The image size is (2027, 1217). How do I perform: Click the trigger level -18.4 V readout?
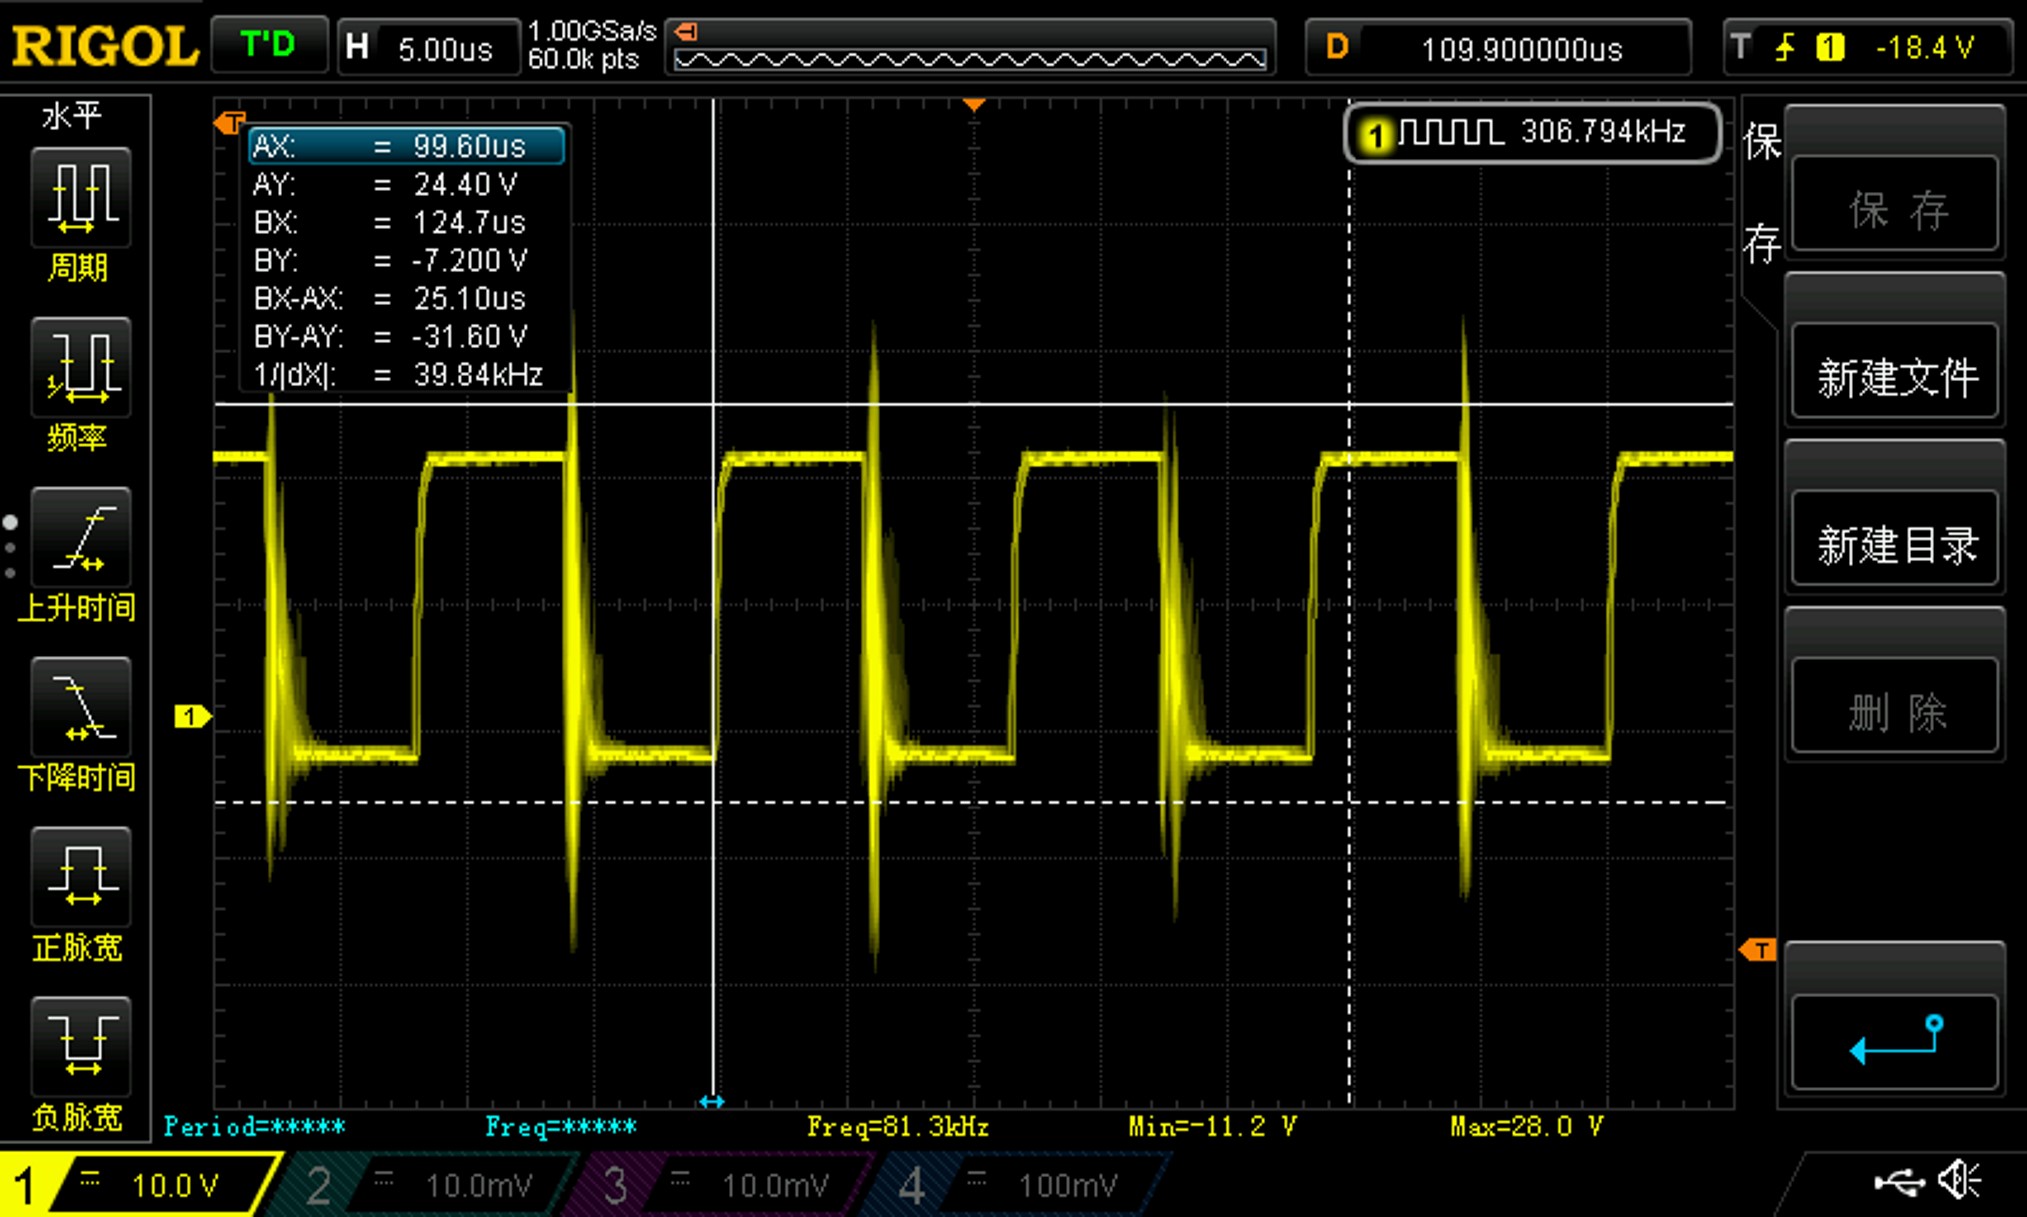pyautogui.click(x=1923, y=47)
